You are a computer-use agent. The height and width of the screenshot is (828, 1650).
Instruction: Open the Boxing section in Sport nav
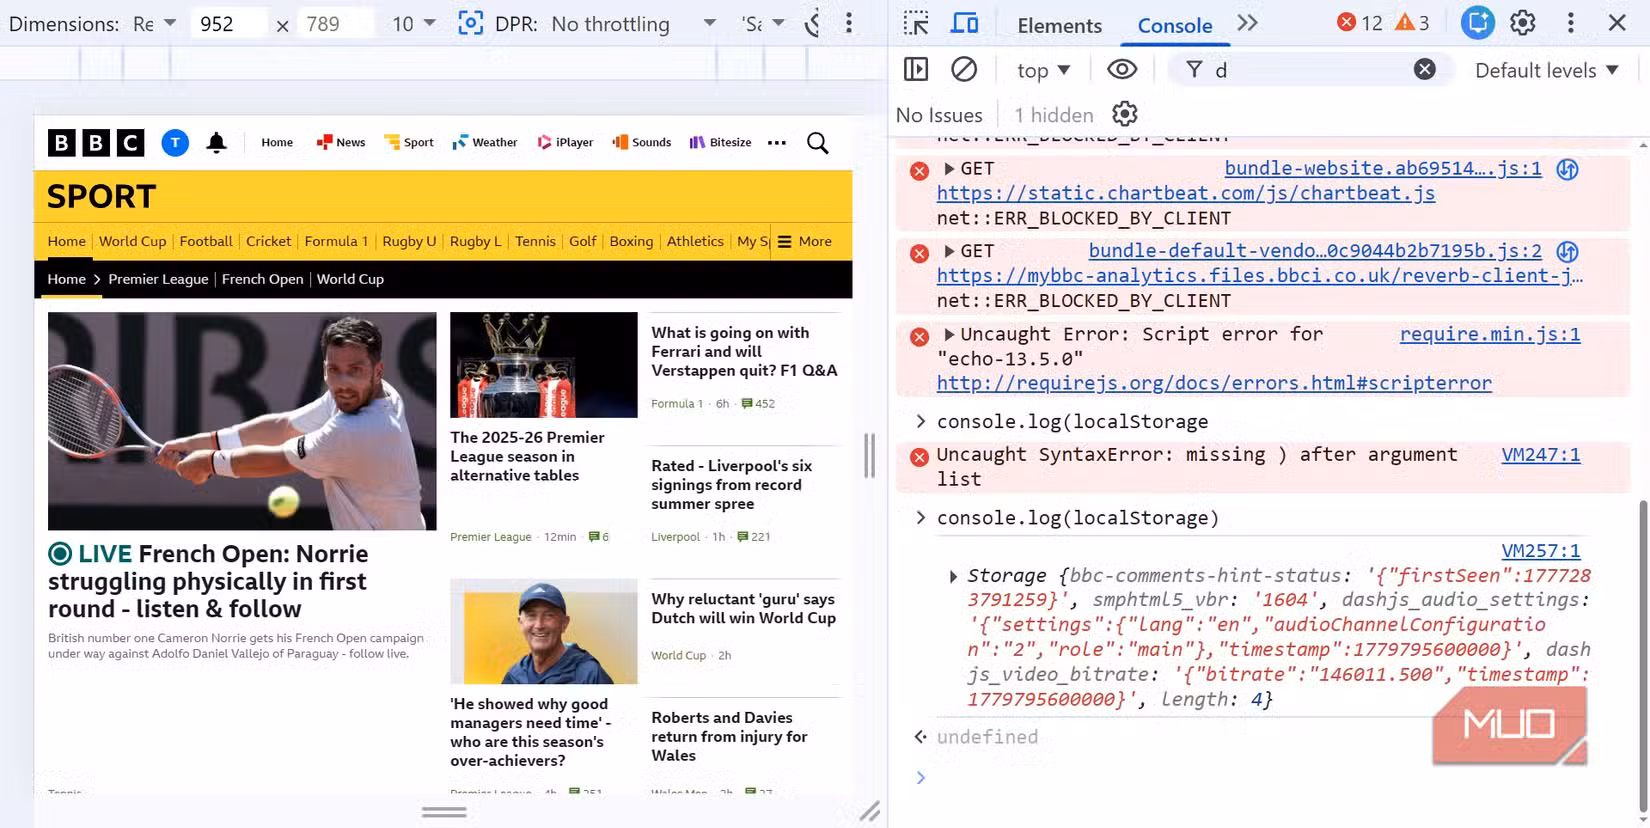[631, 241]
